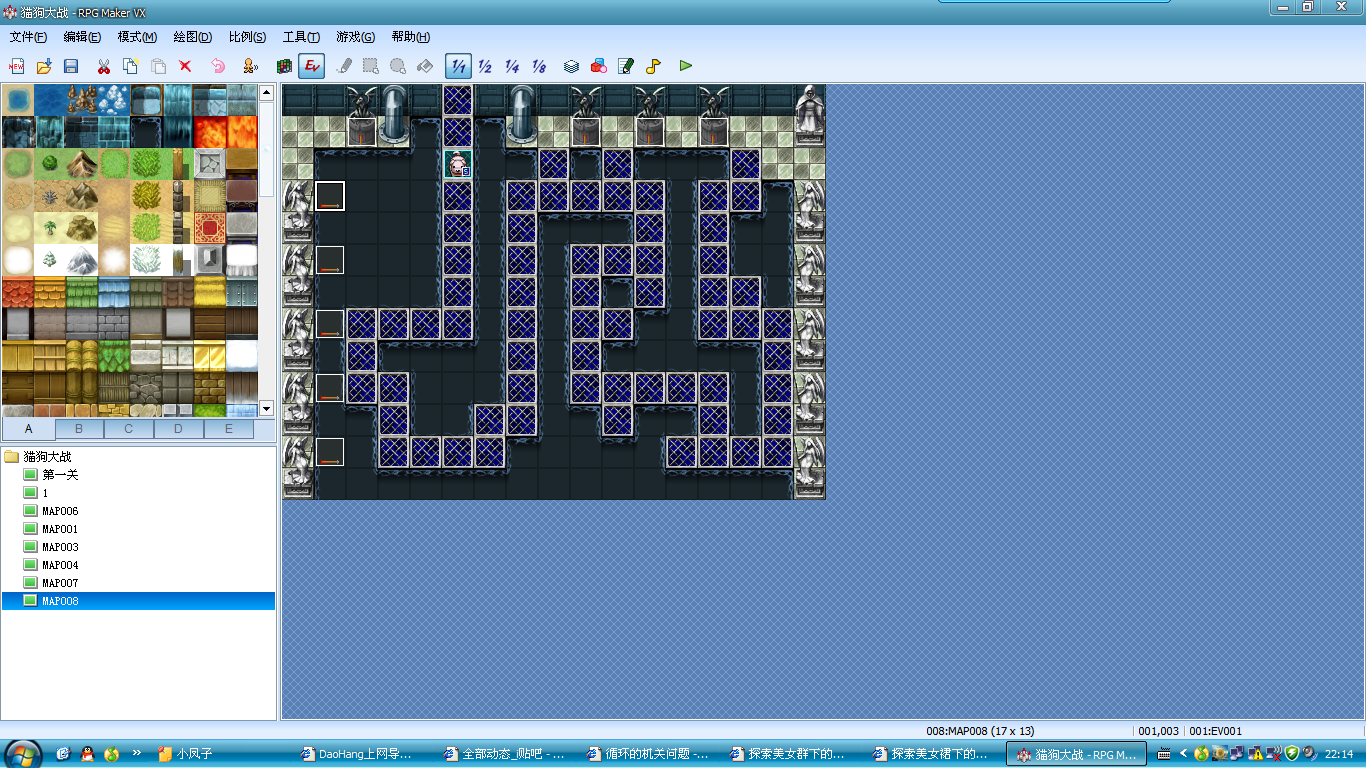Switch to tileset tab B
This screenshot has width=1366, height=768.
click(79, 429)
